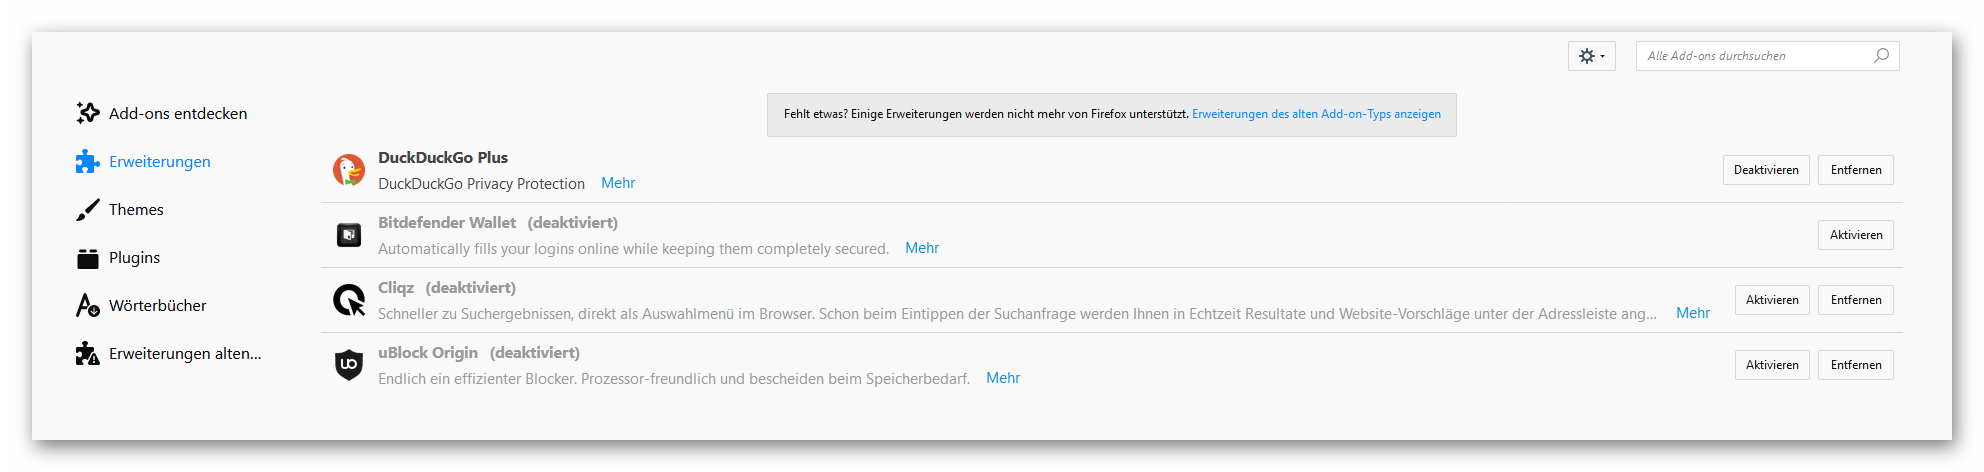Click the Add-ons entdecken sparkle icon
Viewport: 1984px width, 472px height.
tap(88, 113)
